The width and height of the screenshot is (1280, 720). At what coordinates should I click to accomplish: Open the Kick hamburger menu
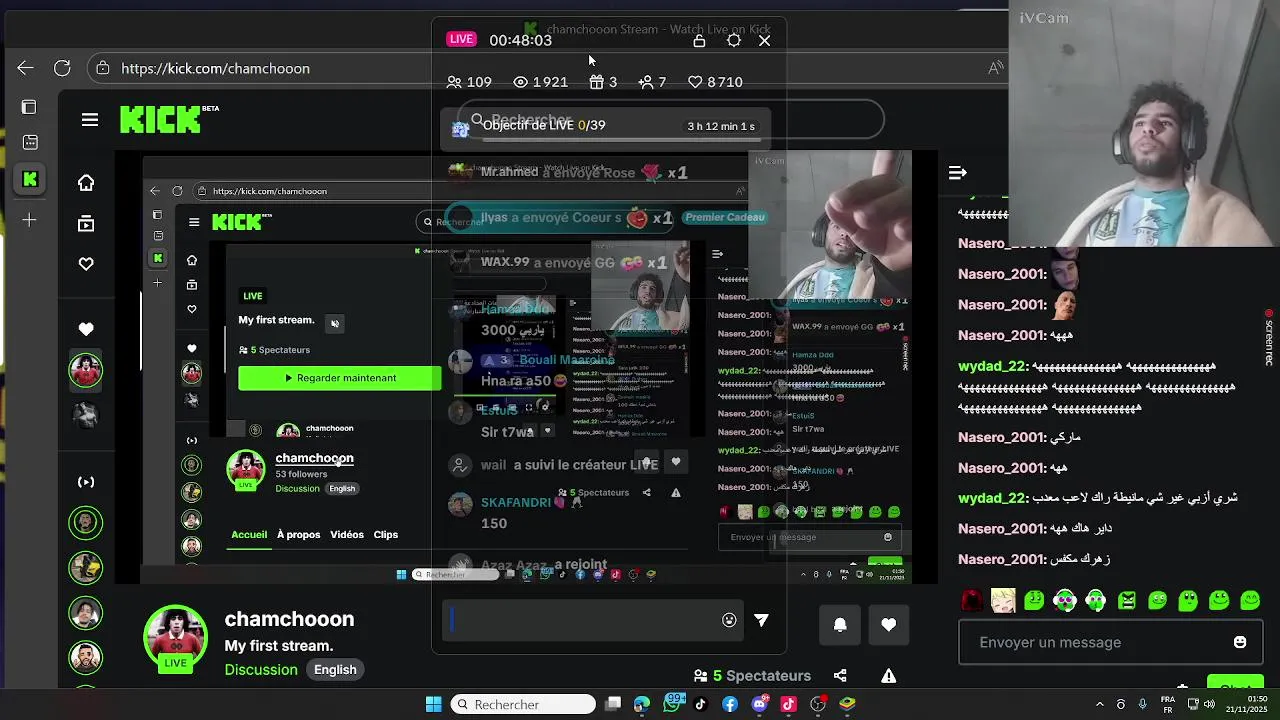coord(90,120)
